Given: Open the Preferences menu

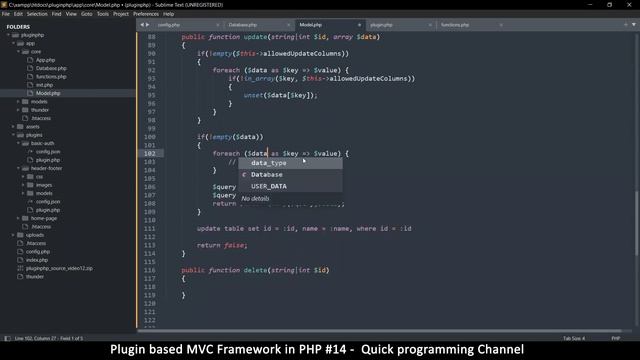Looking at the screenshot, I should click(x=146, y=14).
